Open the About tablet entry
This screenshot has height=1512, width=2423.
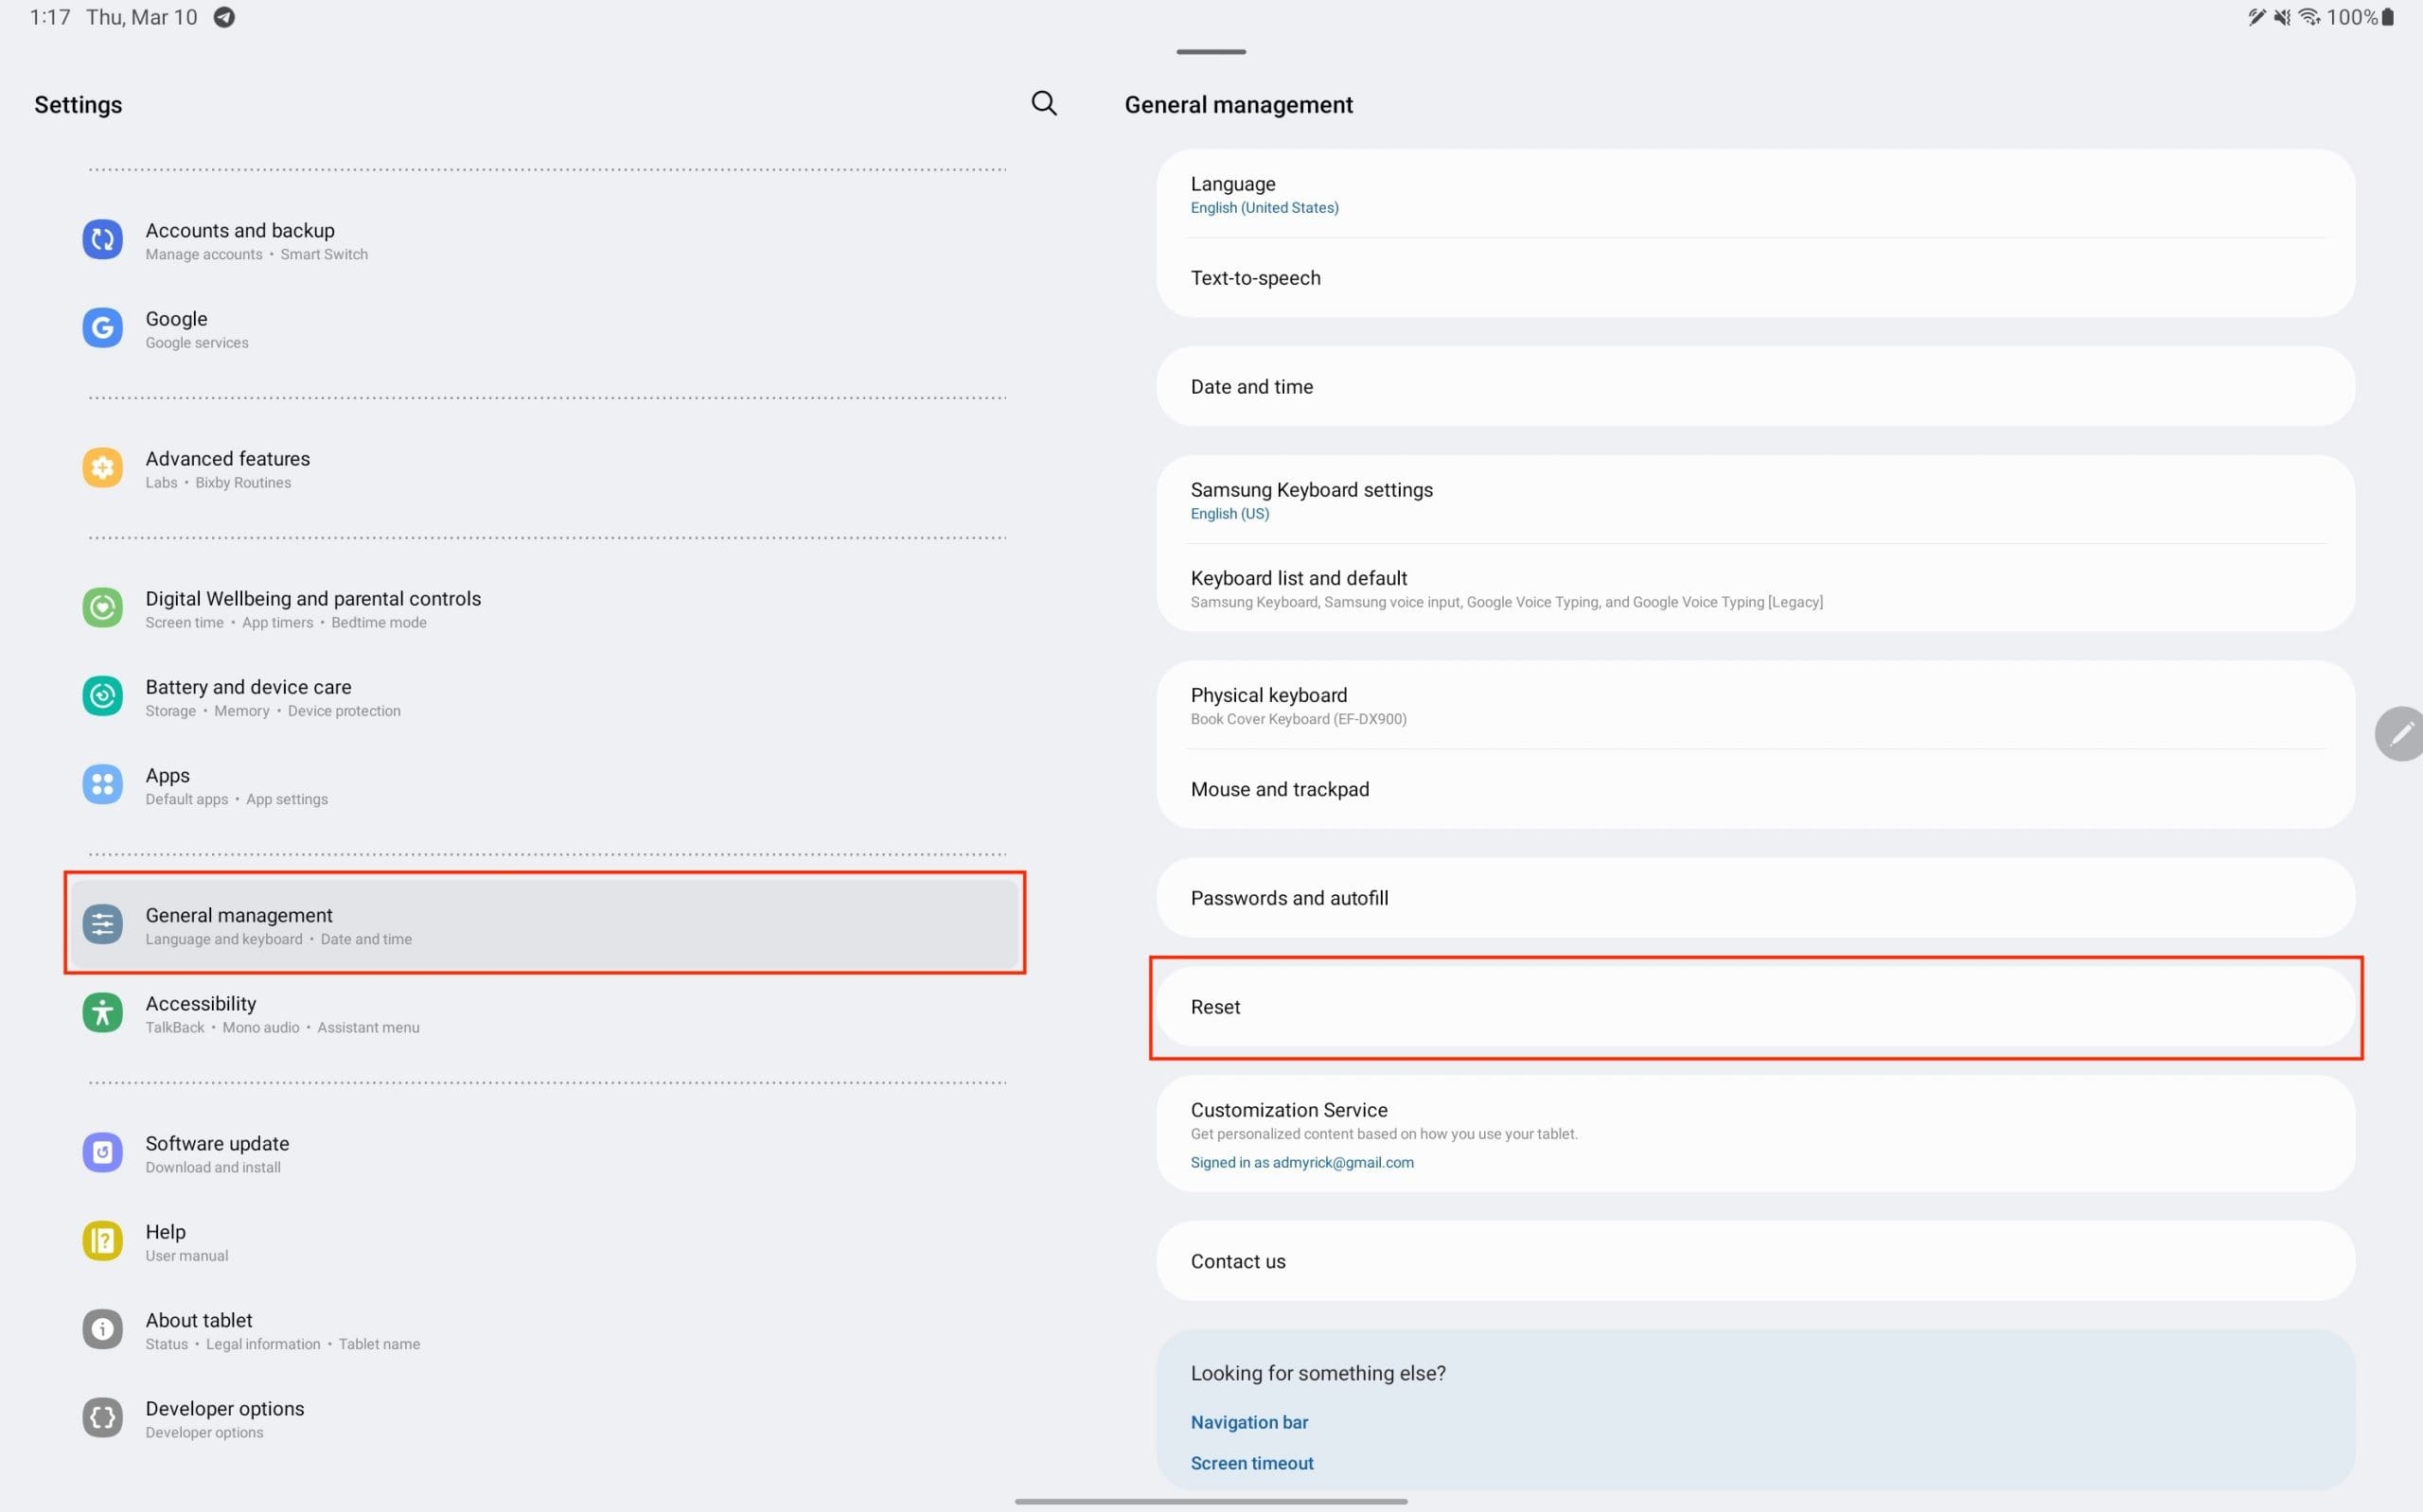[545, 1330]
